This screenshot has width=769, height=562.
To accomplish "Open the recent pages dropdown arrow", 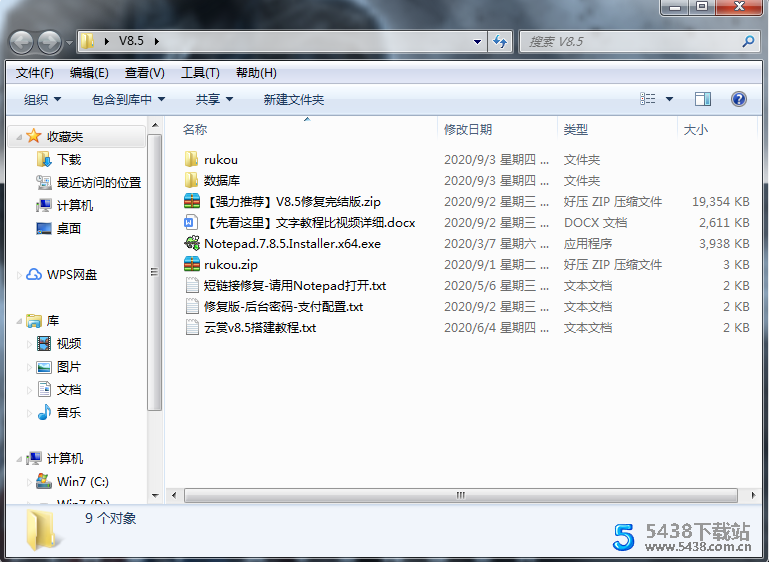I will [x=69, y=43].
